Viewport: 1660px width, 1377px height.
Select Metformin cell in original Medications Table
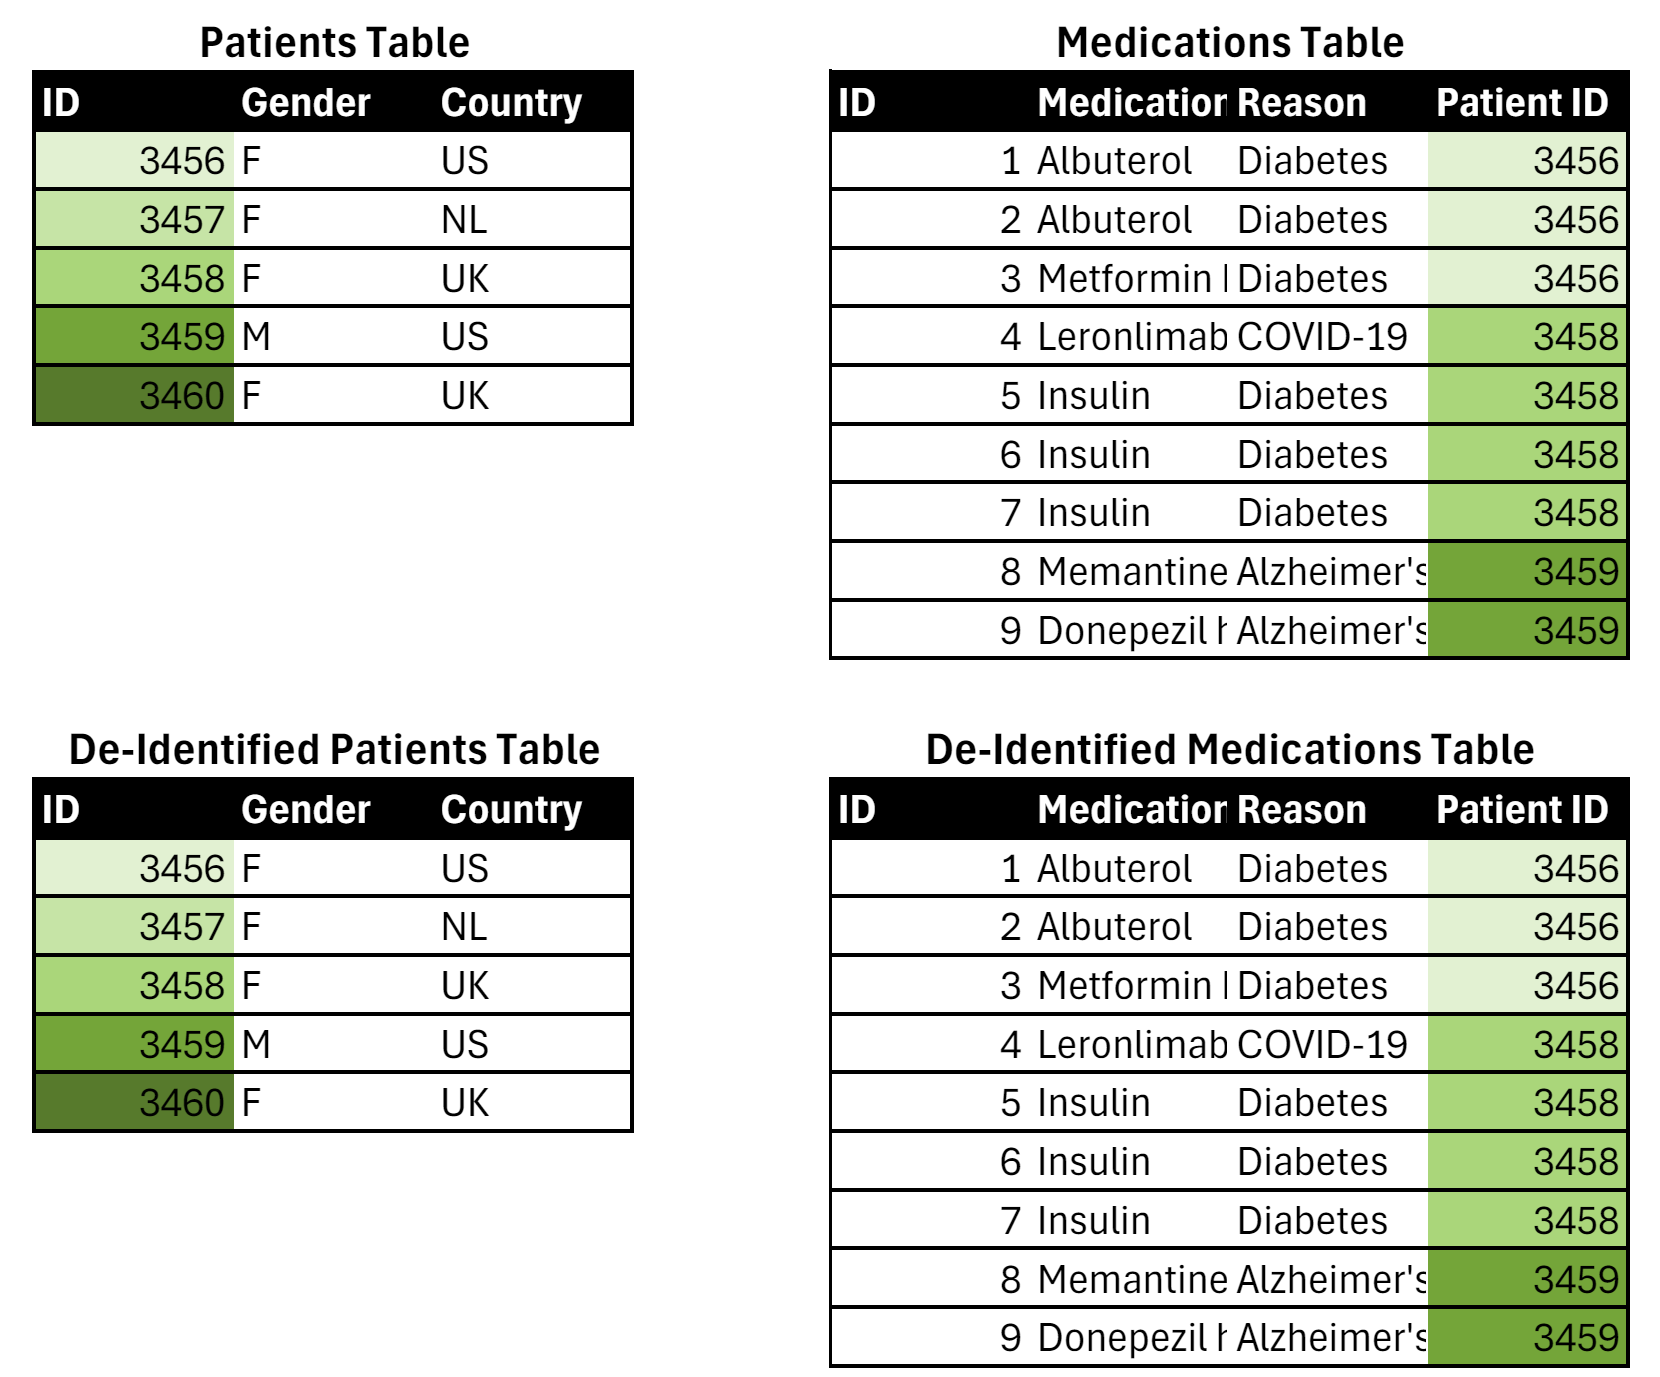[x=1130, y=279]
